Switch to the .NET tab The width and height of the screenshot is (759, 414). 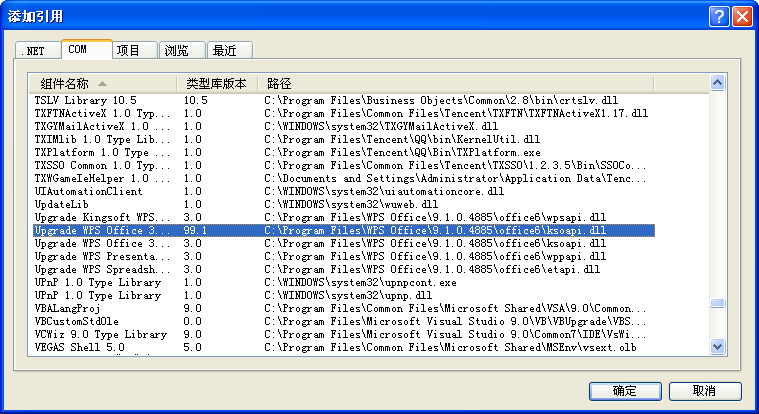[x=38, y=50]
